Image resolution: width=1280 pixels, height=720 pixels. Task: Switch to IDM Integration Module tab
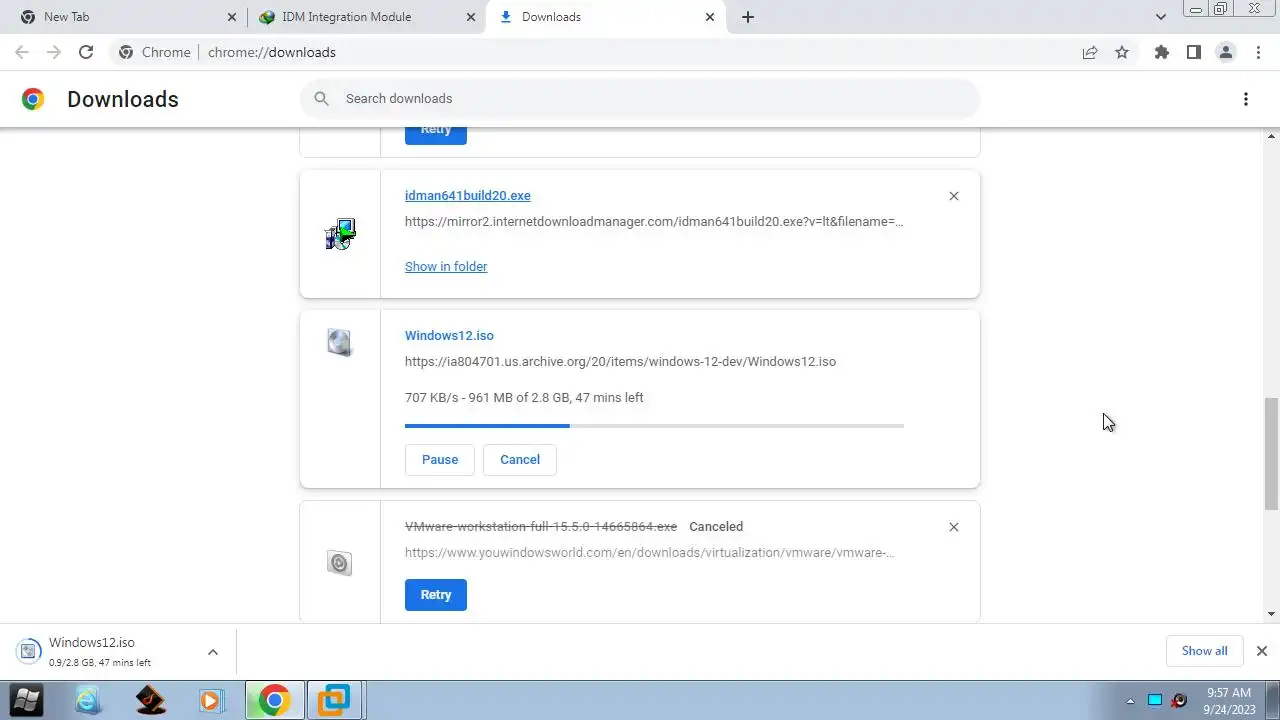[x=366, y=17]
